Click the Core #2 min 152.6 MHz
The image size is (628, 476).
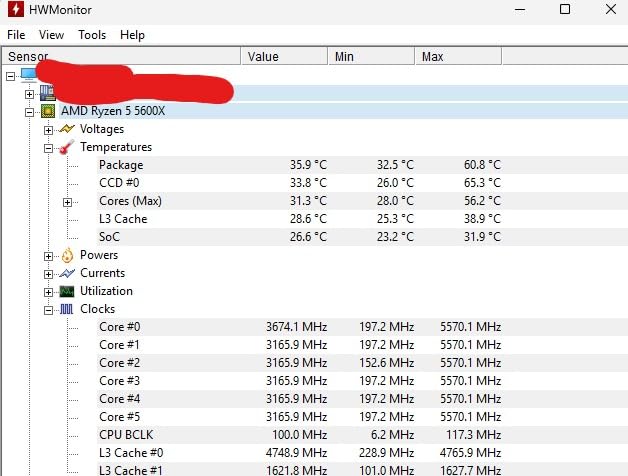[386, 363]
